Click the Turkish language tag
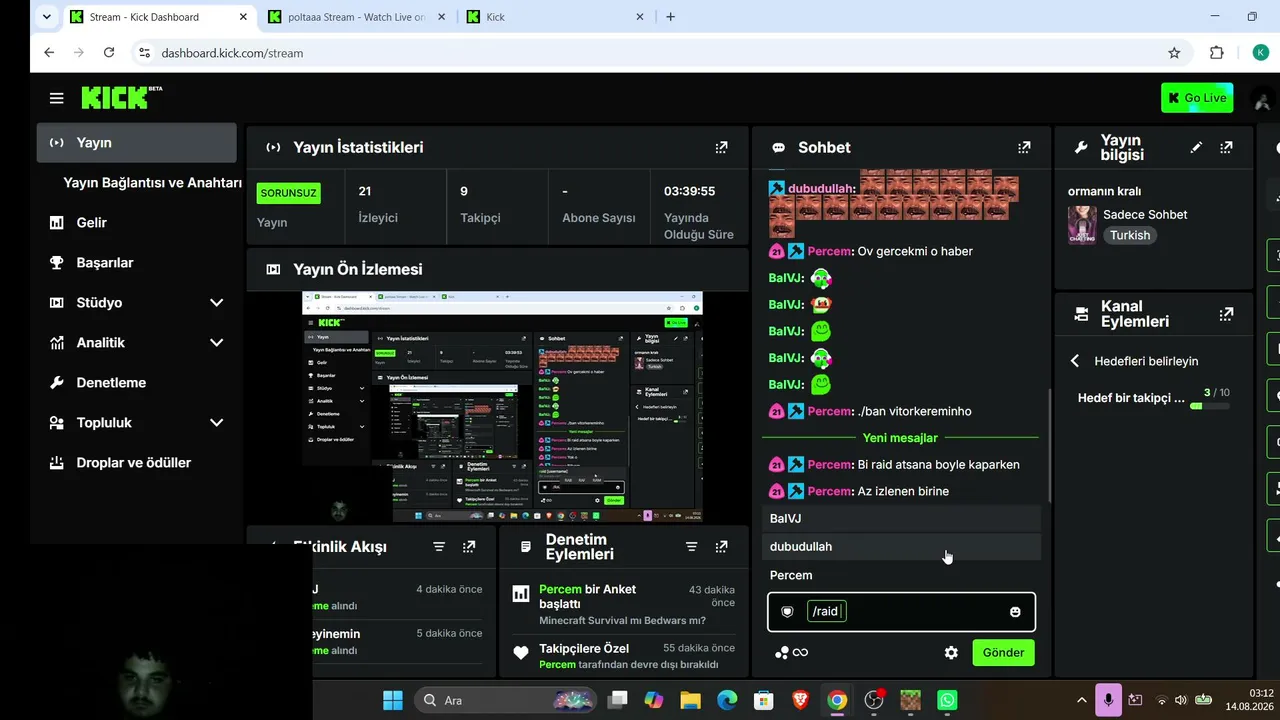1280x720 pixels. [1130, 235]
